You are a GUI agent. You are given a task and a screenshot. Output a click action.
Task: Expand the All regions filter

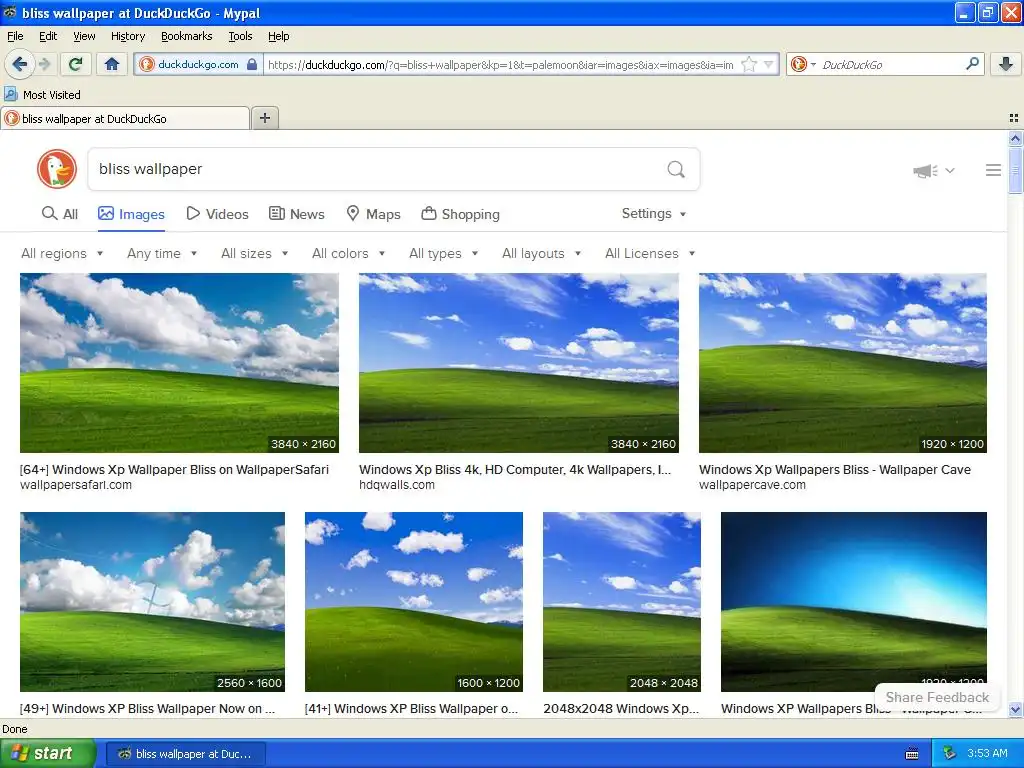pyautogui.click(x=62, y=253)
